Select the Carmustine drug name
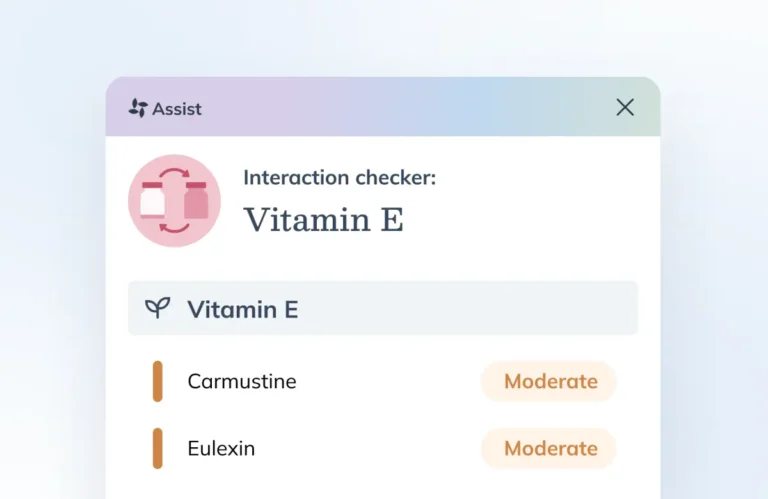This screenshot has height=499, width=768. coord(242,381)
